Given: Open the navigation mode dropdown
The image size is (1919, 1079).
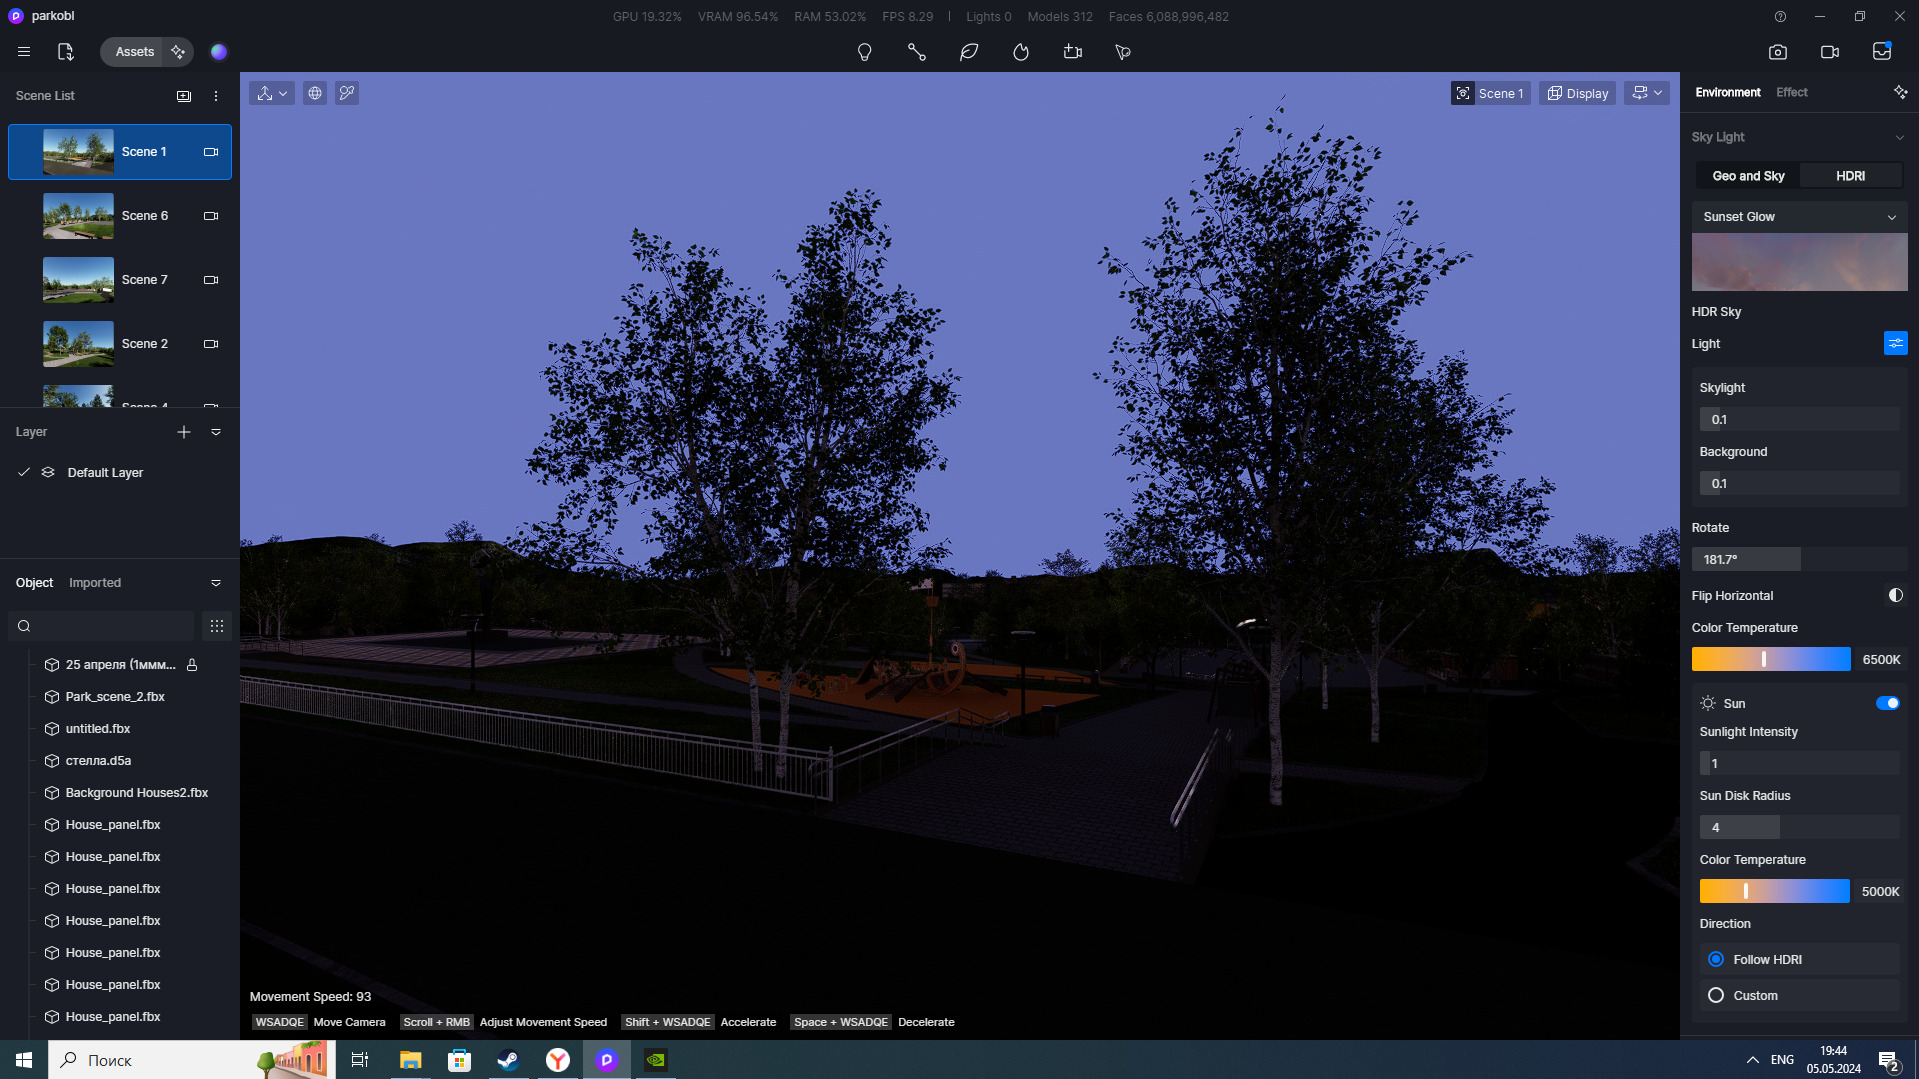Looking at the screenshot, I should pos(272,93).
